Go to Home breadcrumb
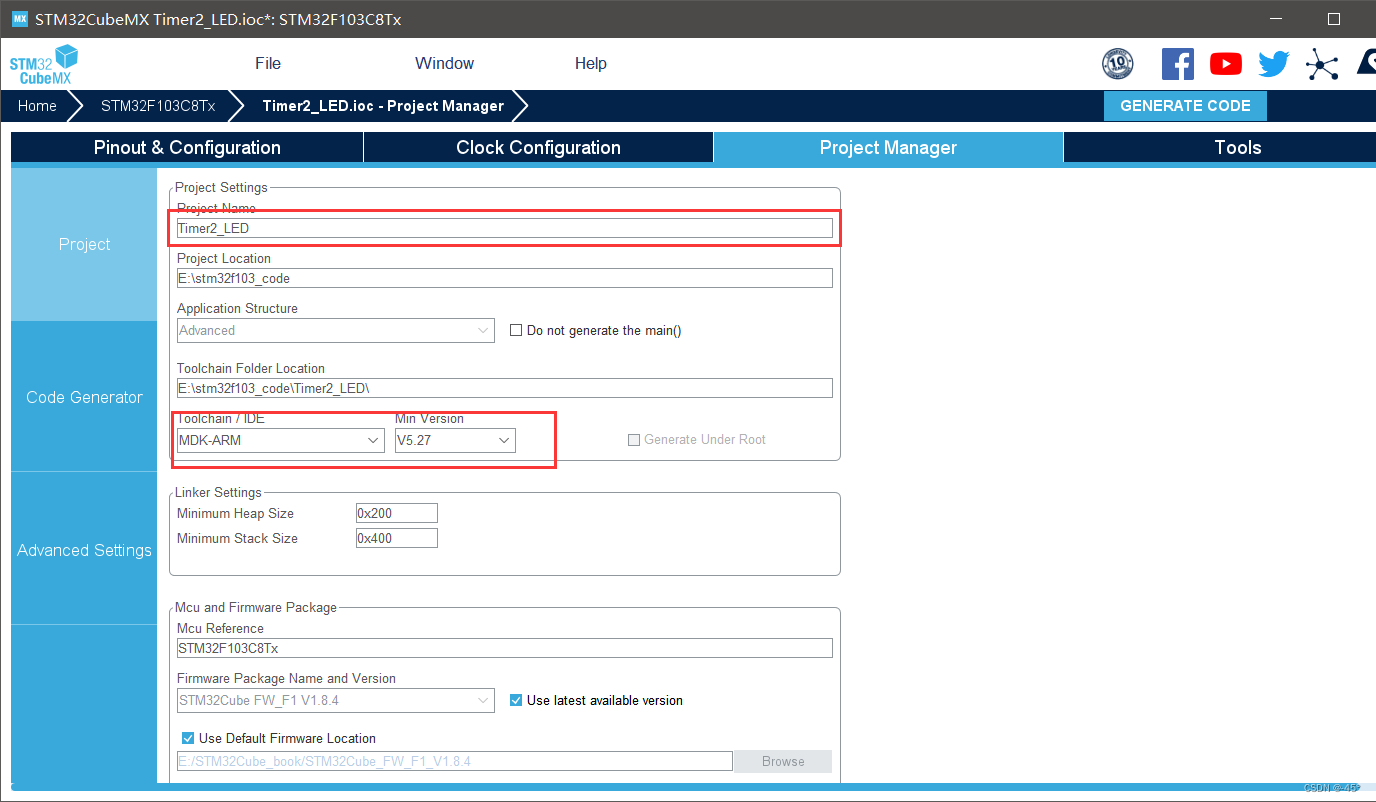Image resolution: width=1376 pixels, height=802 pixels. [x=37, y=105]
